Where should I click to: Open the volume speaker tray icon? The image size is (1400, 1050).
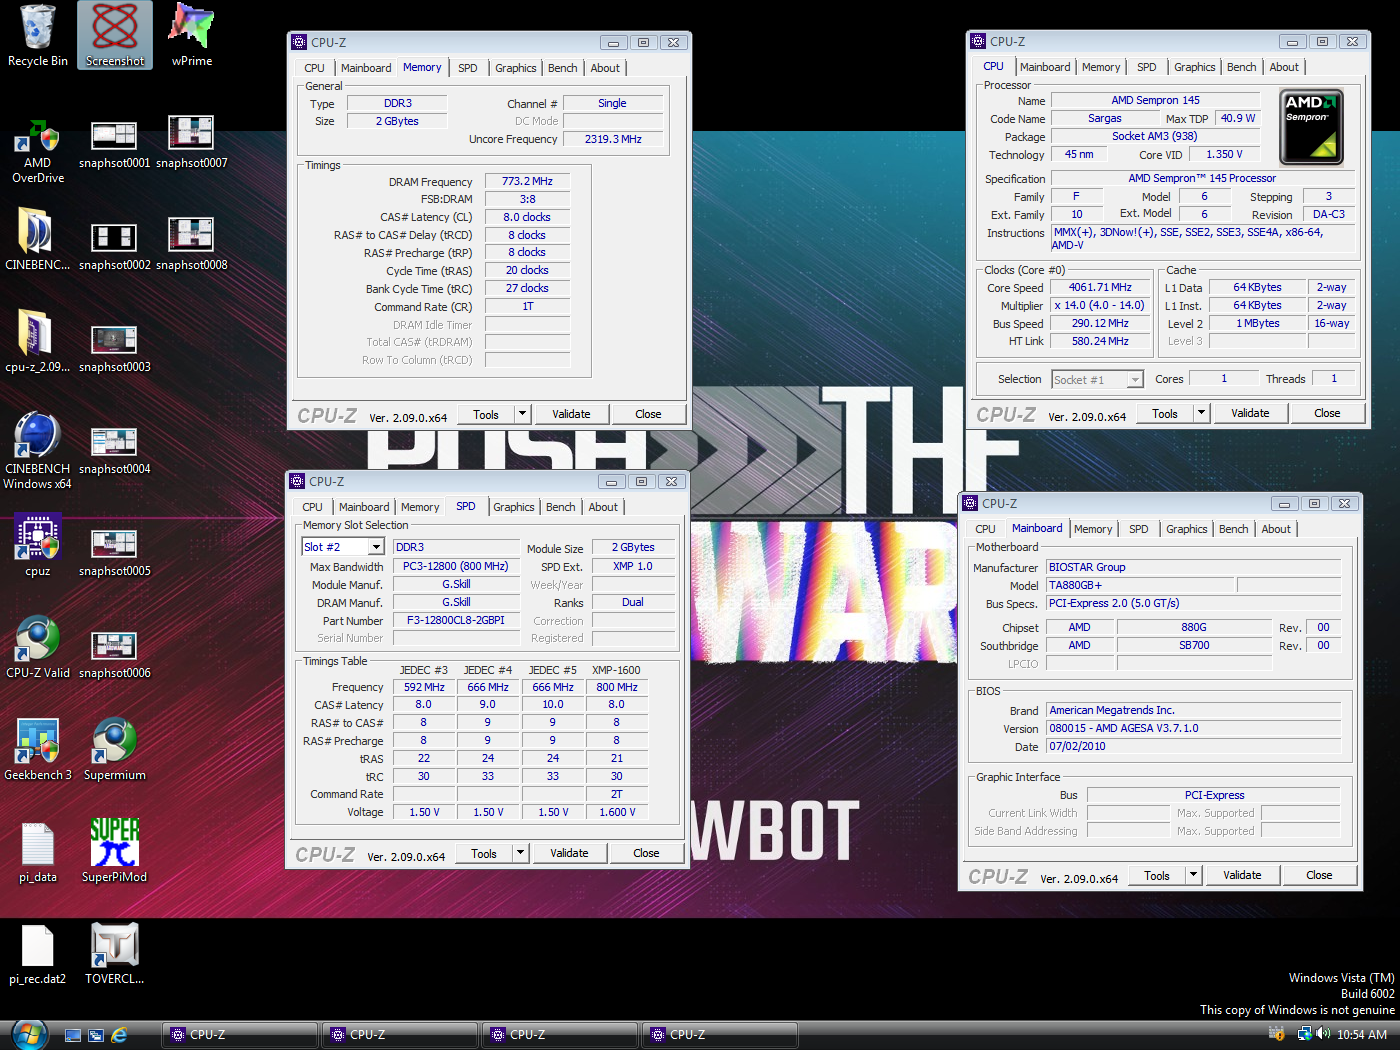click(x=1323, y=1034)
